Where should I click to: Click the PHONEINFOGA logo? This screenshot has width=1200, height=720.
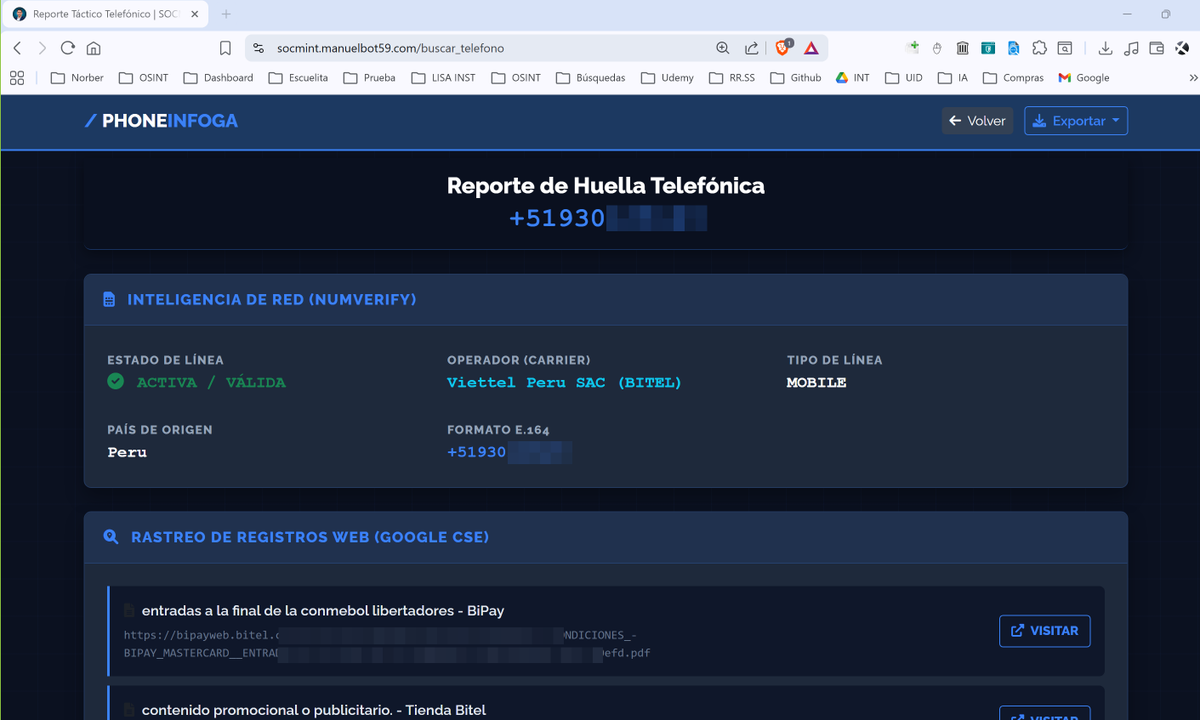pyautogui.click(x=161, y=121)
